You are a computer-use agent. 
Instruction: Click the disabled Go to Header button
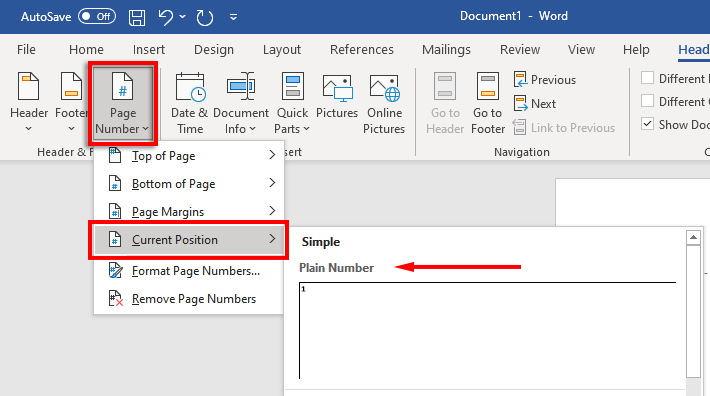pos(445,103)
